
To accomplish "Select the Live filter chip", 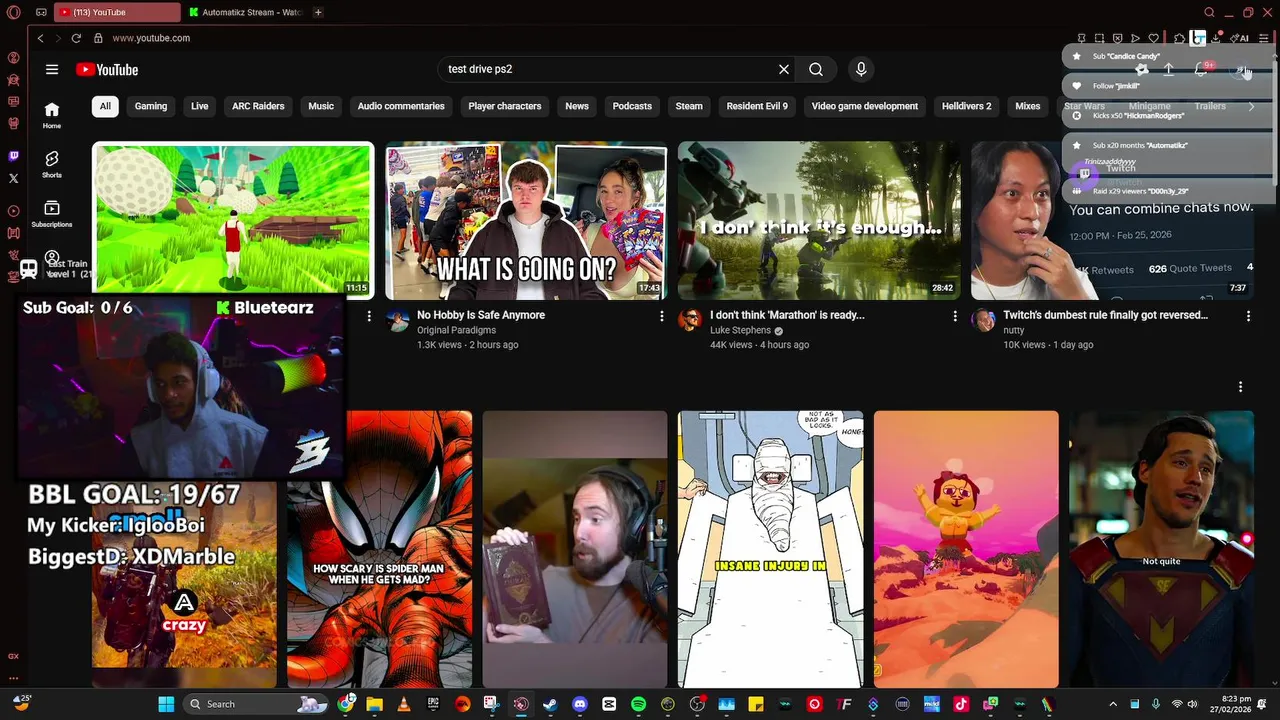I will (x=200, y=106).
